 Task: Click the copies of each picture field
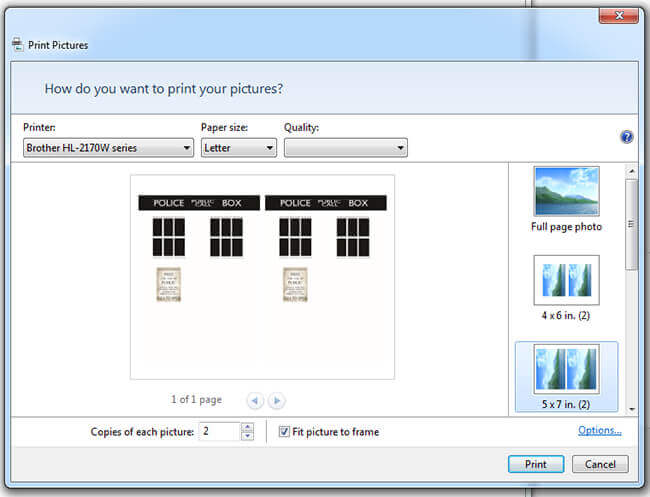point(220,432)
